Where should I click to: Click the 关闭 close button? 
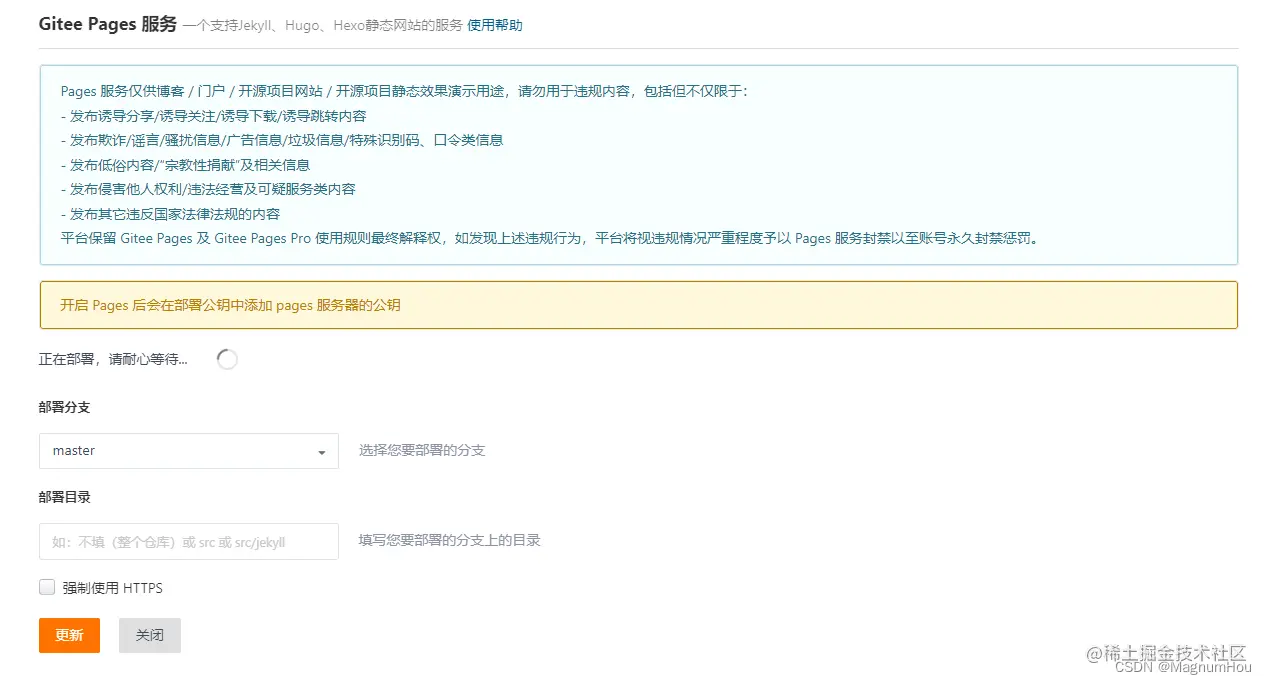click(149, 635)
